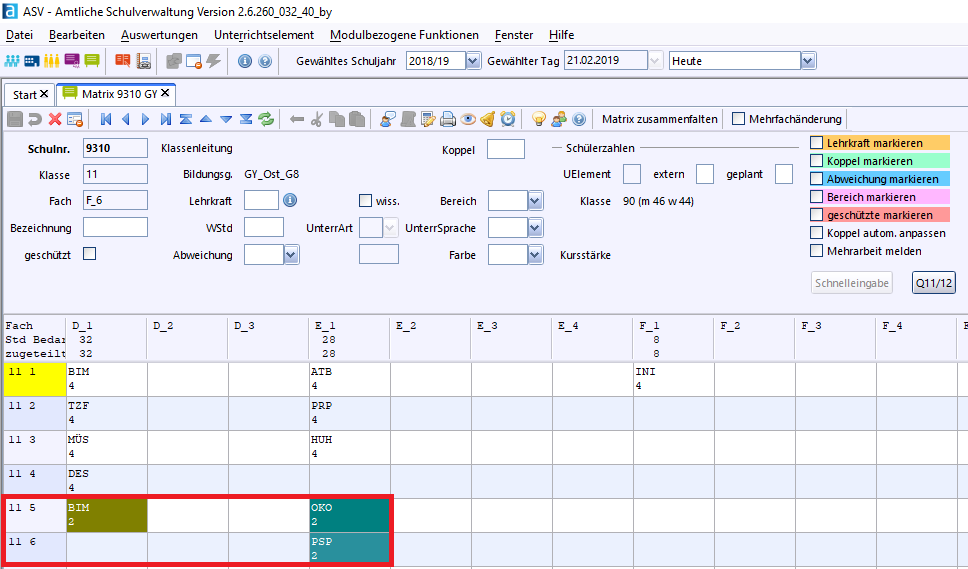Viewport: 968px width, 569px height.
Task: Click the green matrix board toolbar icon
Action: coord(92,60)
